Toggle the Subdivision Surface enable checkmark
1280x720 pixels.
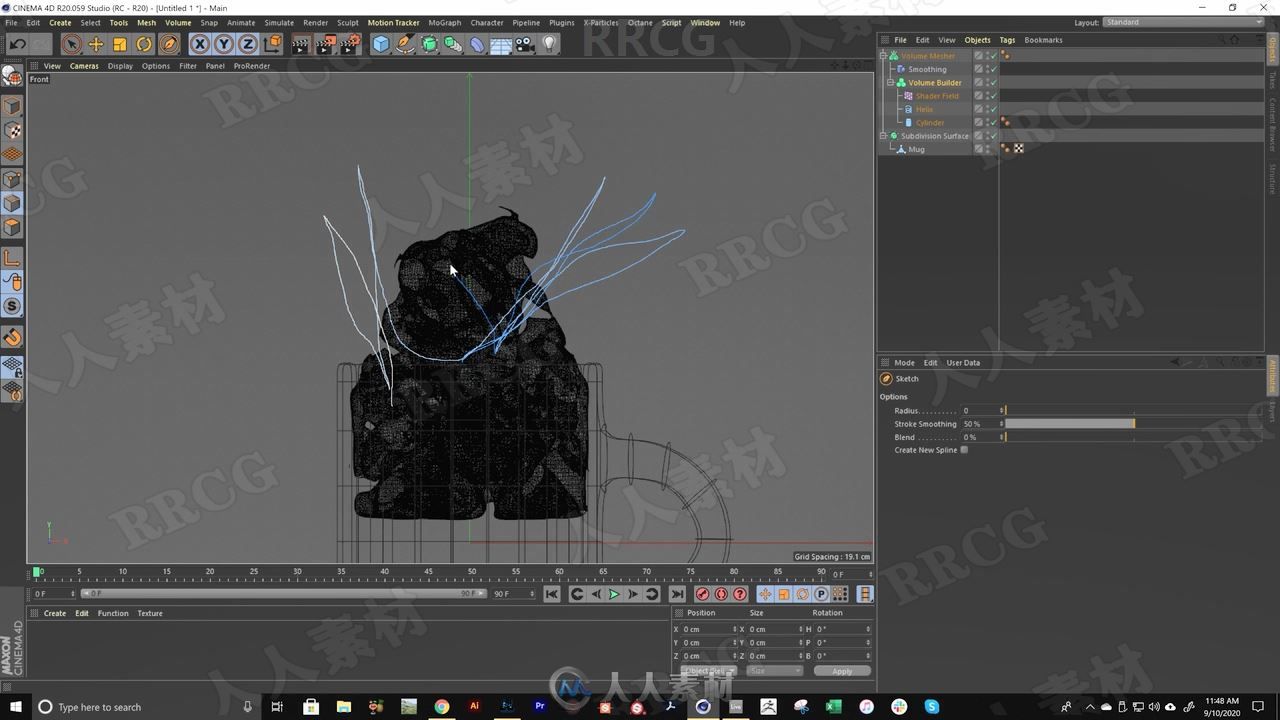993,136
